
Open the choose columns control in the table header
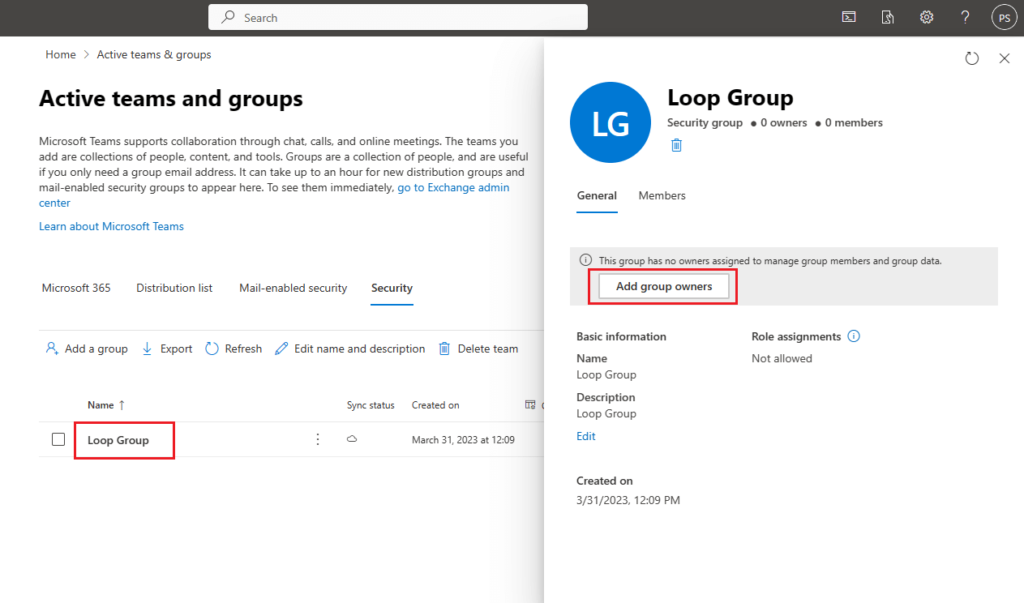(529, 404)
